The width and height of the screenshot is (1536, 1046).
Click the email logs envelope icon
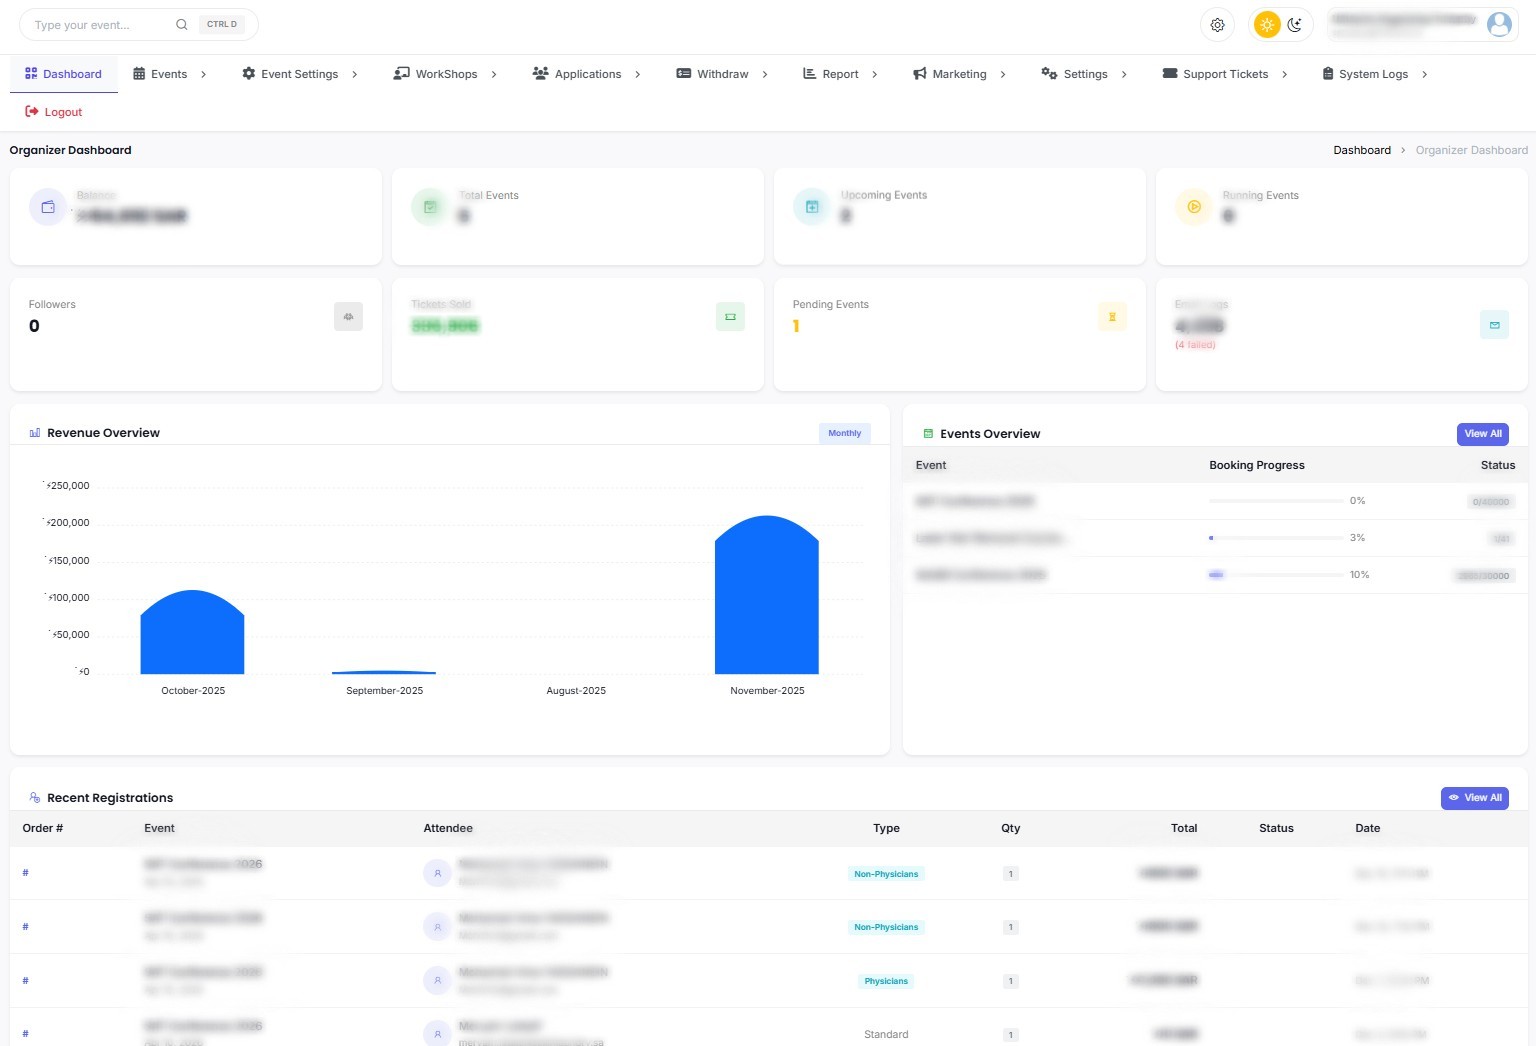point(1494,325)
